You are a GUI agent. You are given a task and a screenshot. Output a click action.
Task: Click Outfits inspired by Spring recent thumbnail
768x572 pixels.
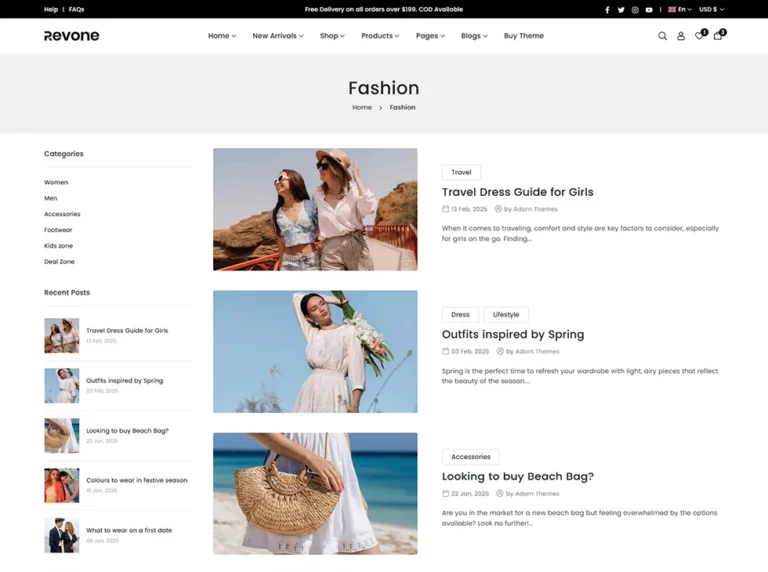click(62, 385)
